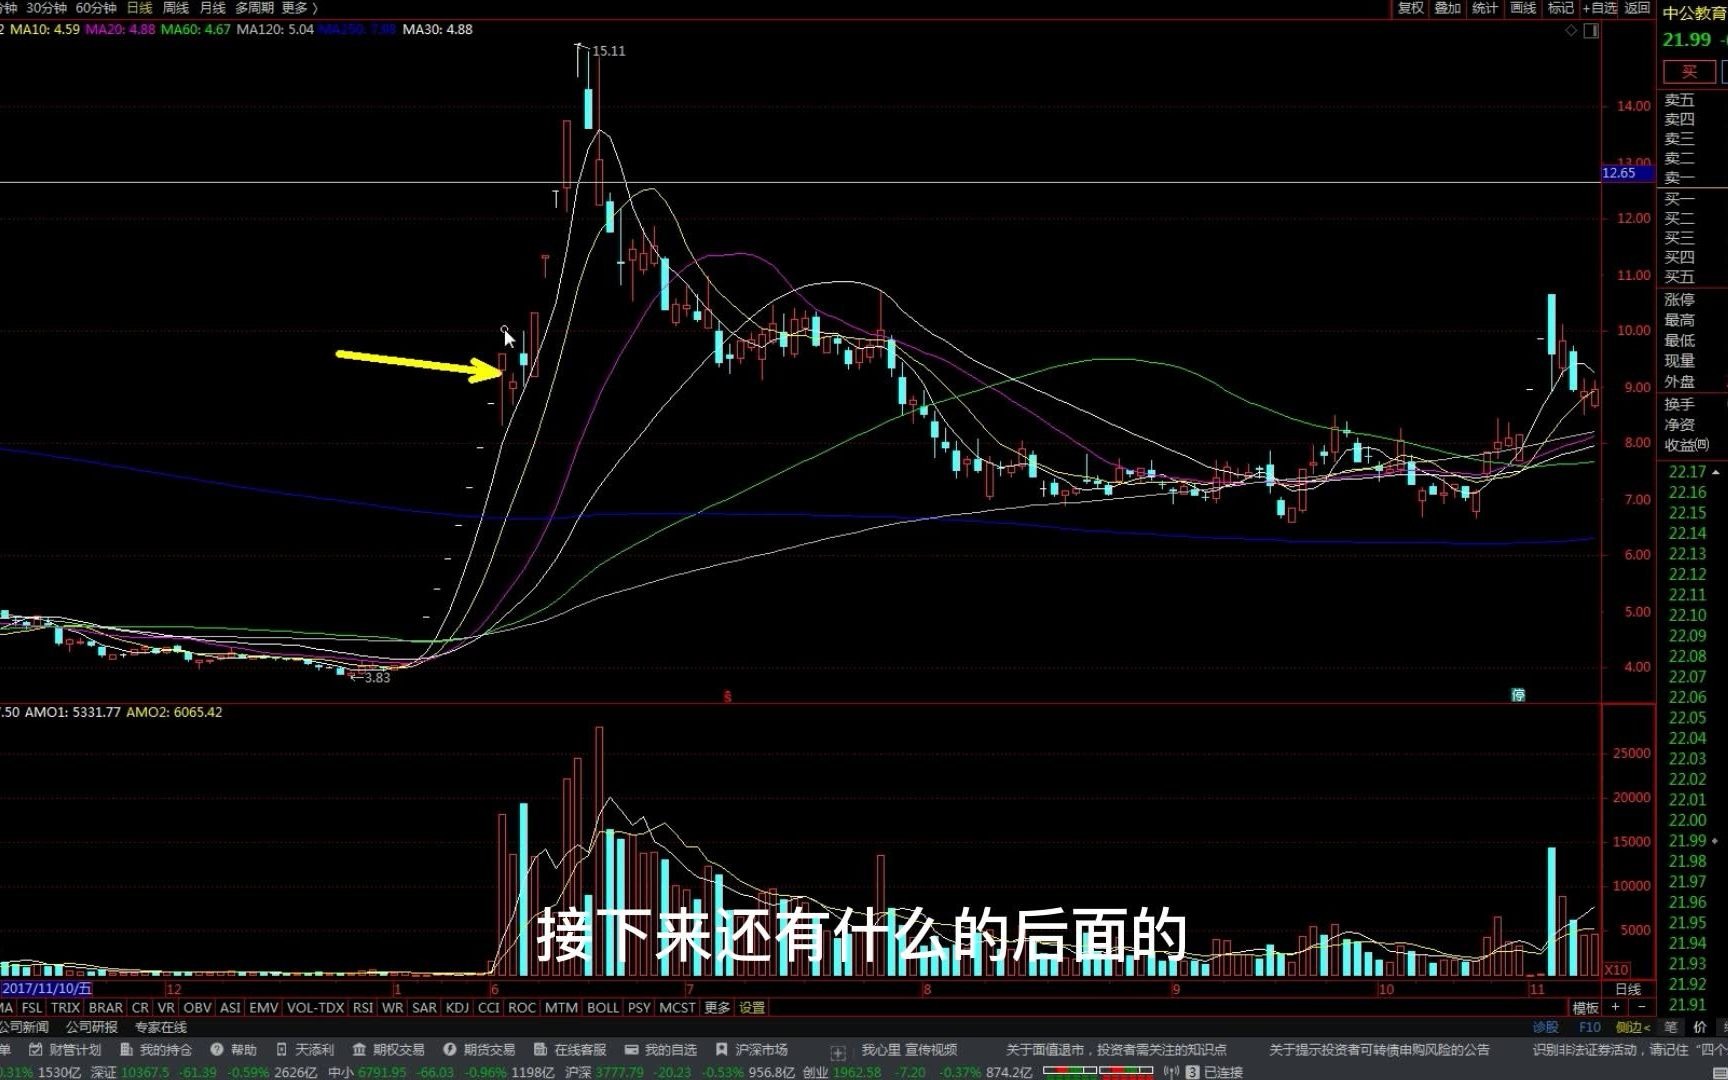Open 沪深市场 market shortcut
1728x1080 pixels.
point(751,1049)
